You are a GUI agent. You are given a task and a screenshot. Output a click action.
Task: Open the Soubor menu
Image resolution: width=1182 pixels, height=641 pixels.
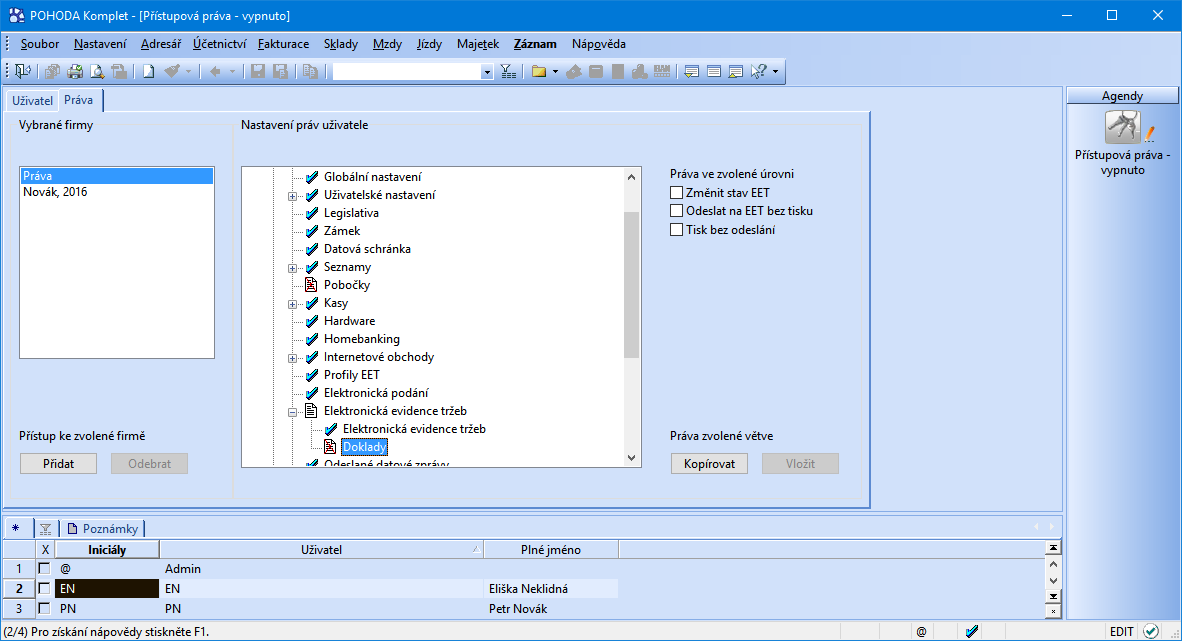coord(40,44)
